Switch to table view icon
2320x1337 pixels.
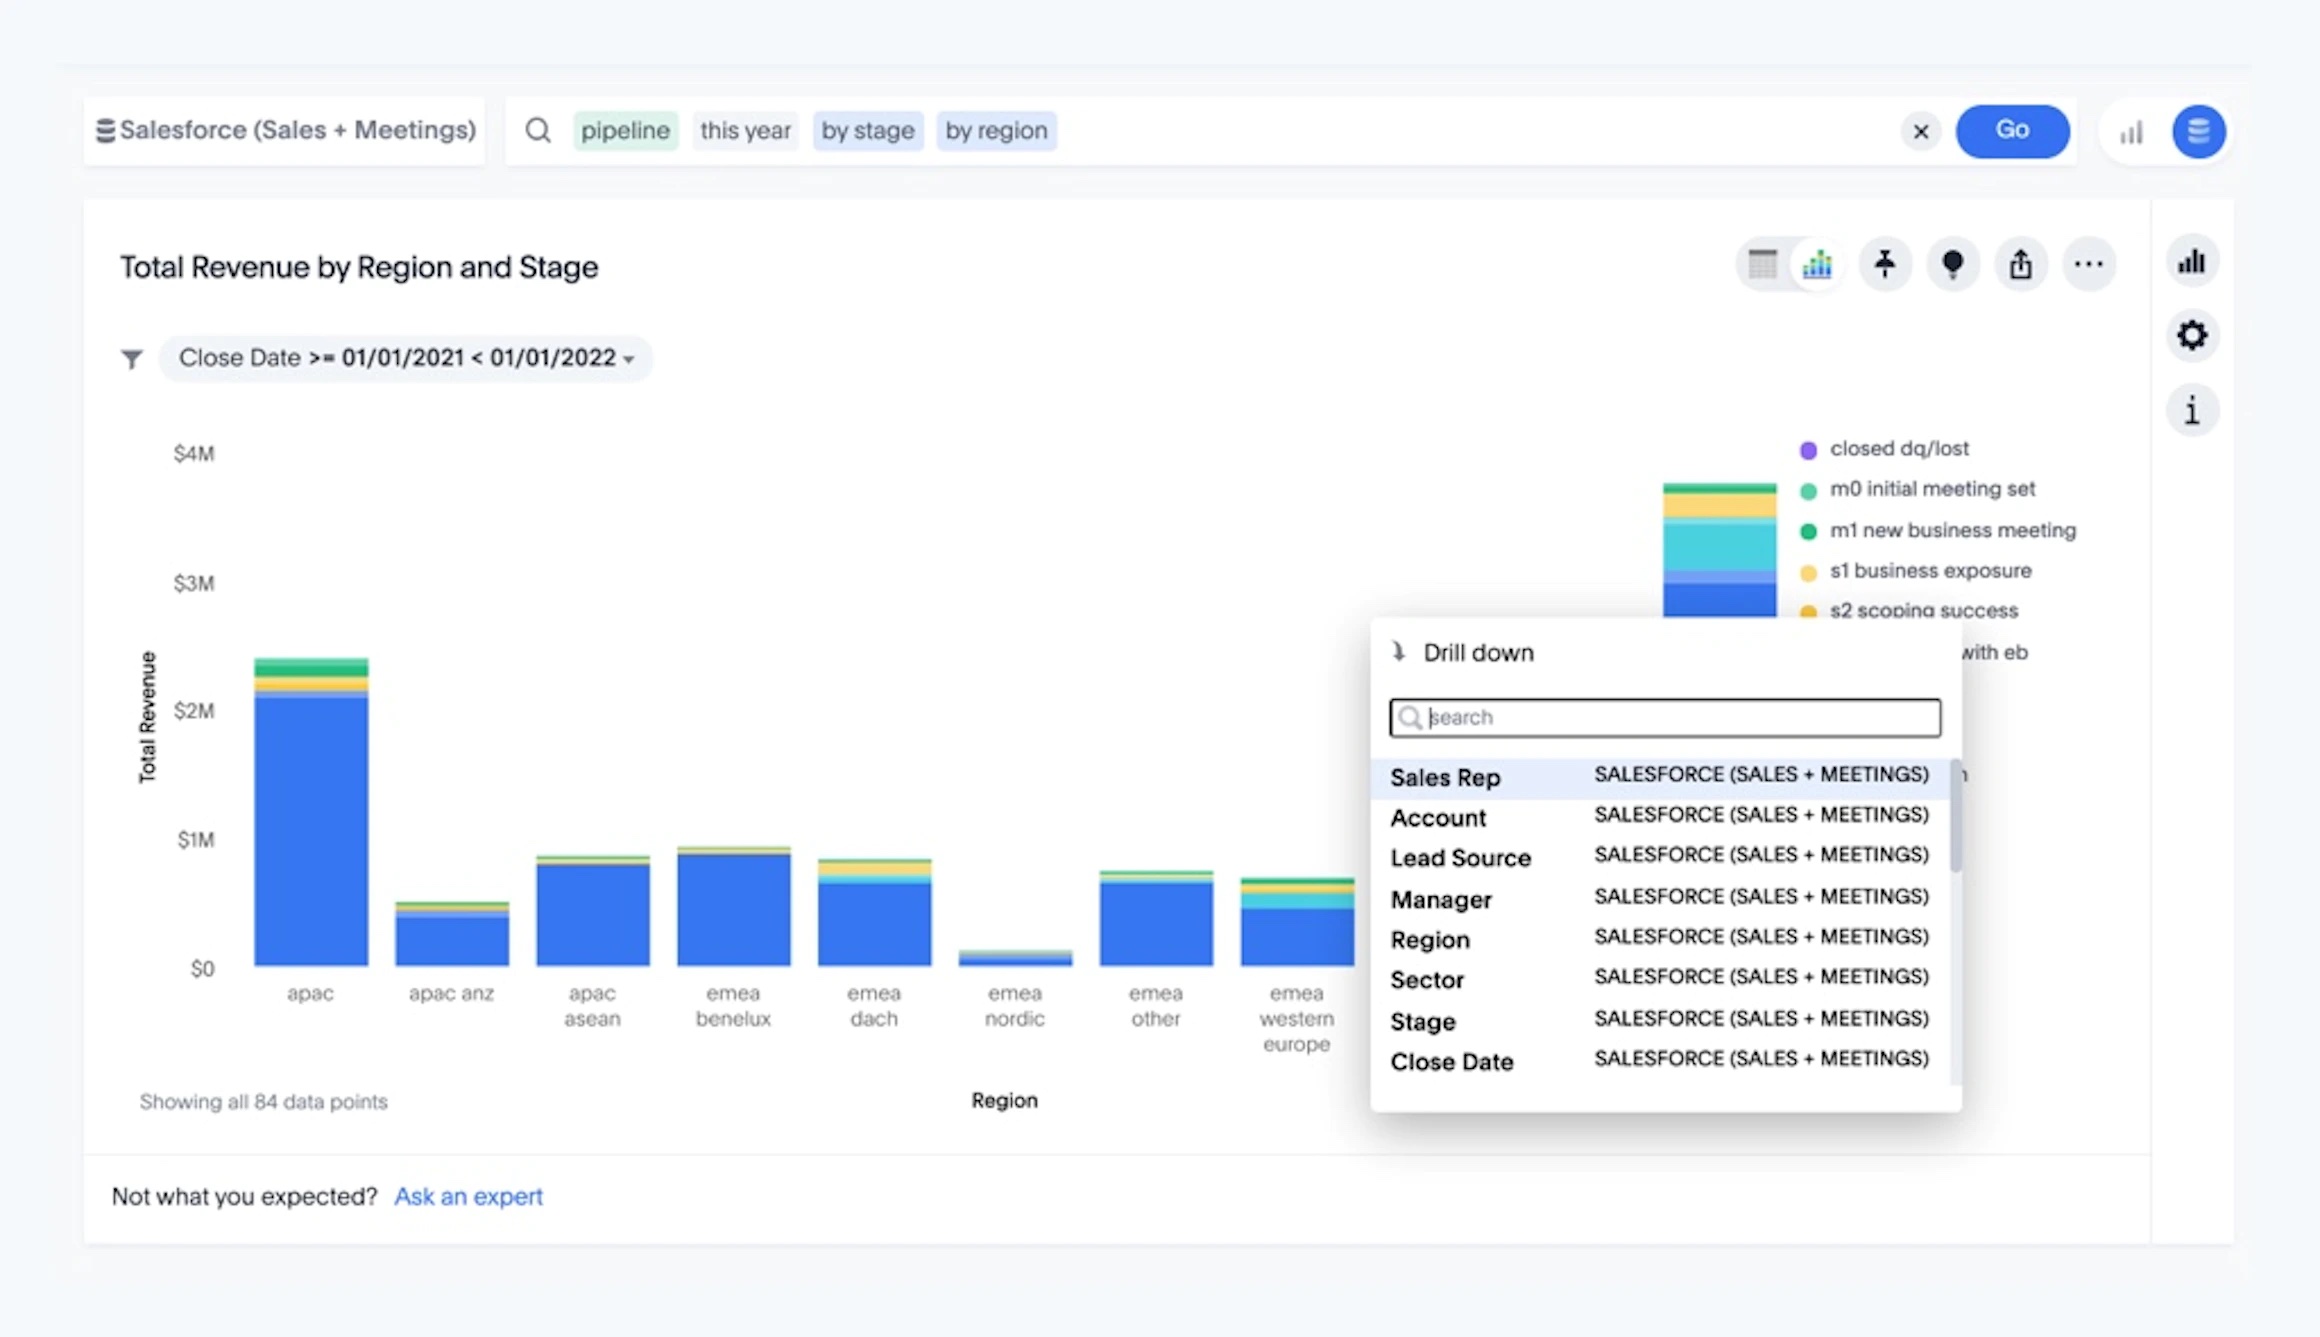(1762, 265)
